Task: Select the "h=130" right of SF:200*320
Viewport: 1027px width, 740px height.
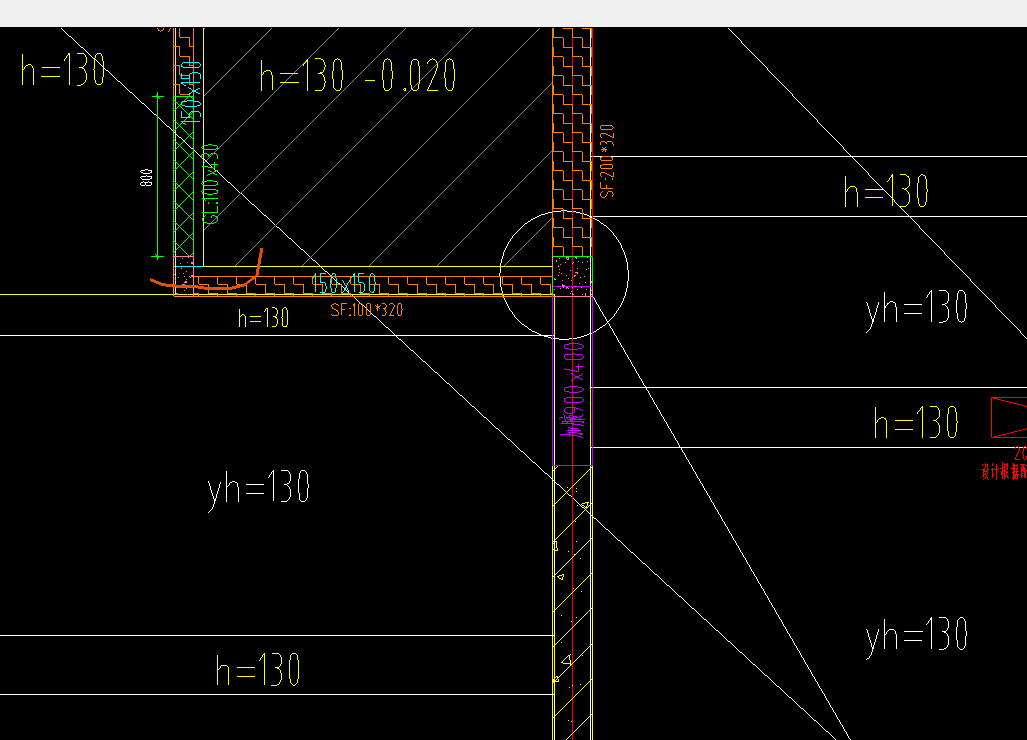Action: click(886, 191)
